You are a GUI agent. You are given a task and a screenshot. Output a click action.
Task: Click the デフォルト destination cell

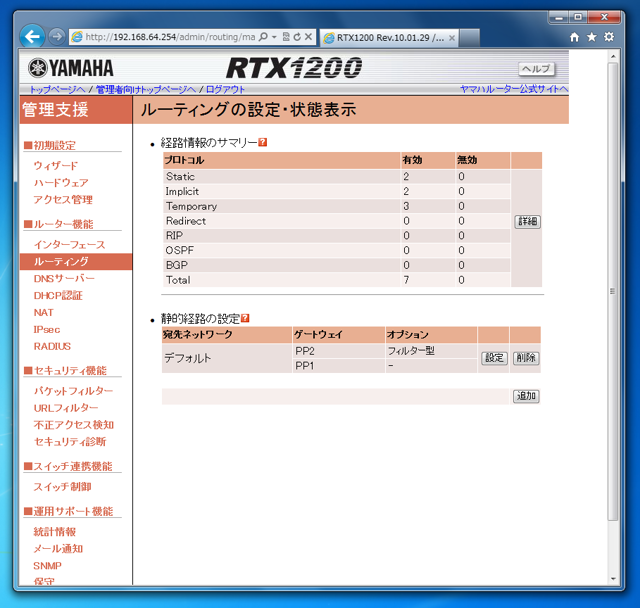pos(227,358)
